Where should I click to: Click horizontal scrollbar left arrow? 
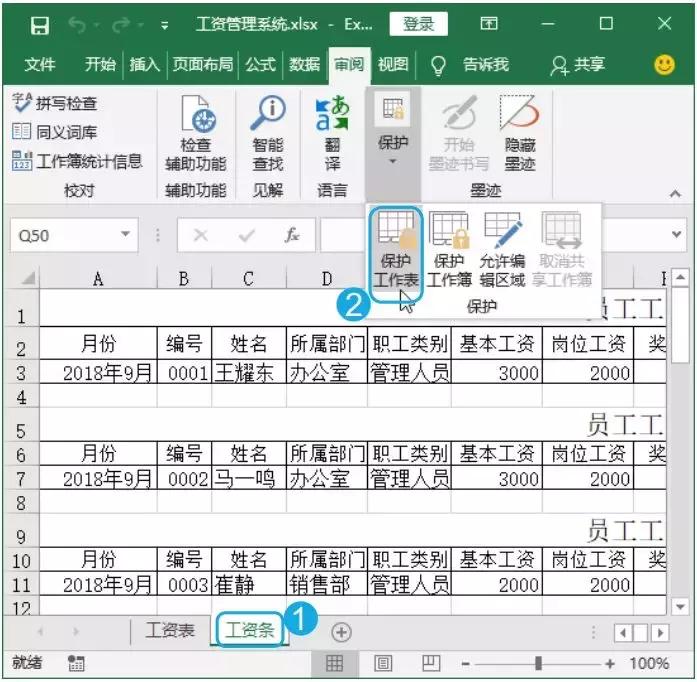(622, 632)
